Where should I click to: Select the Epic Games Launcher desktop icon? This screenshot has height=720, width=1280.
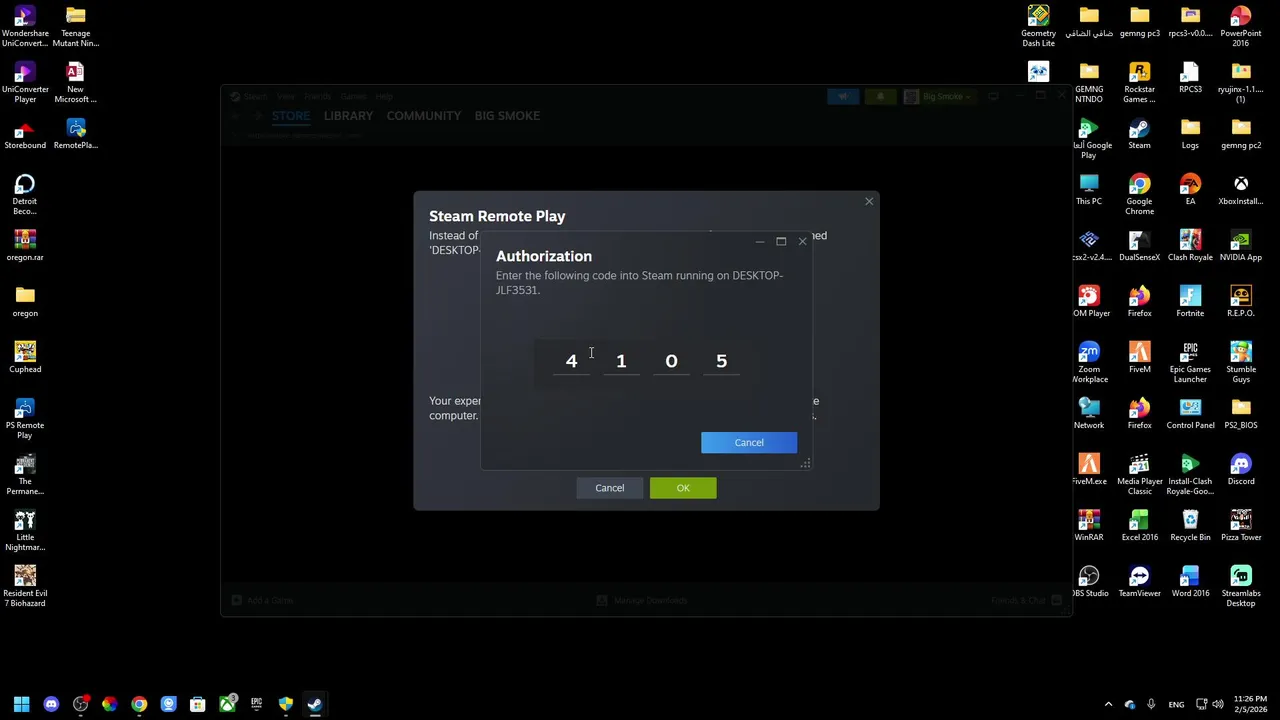(1190, 363)
